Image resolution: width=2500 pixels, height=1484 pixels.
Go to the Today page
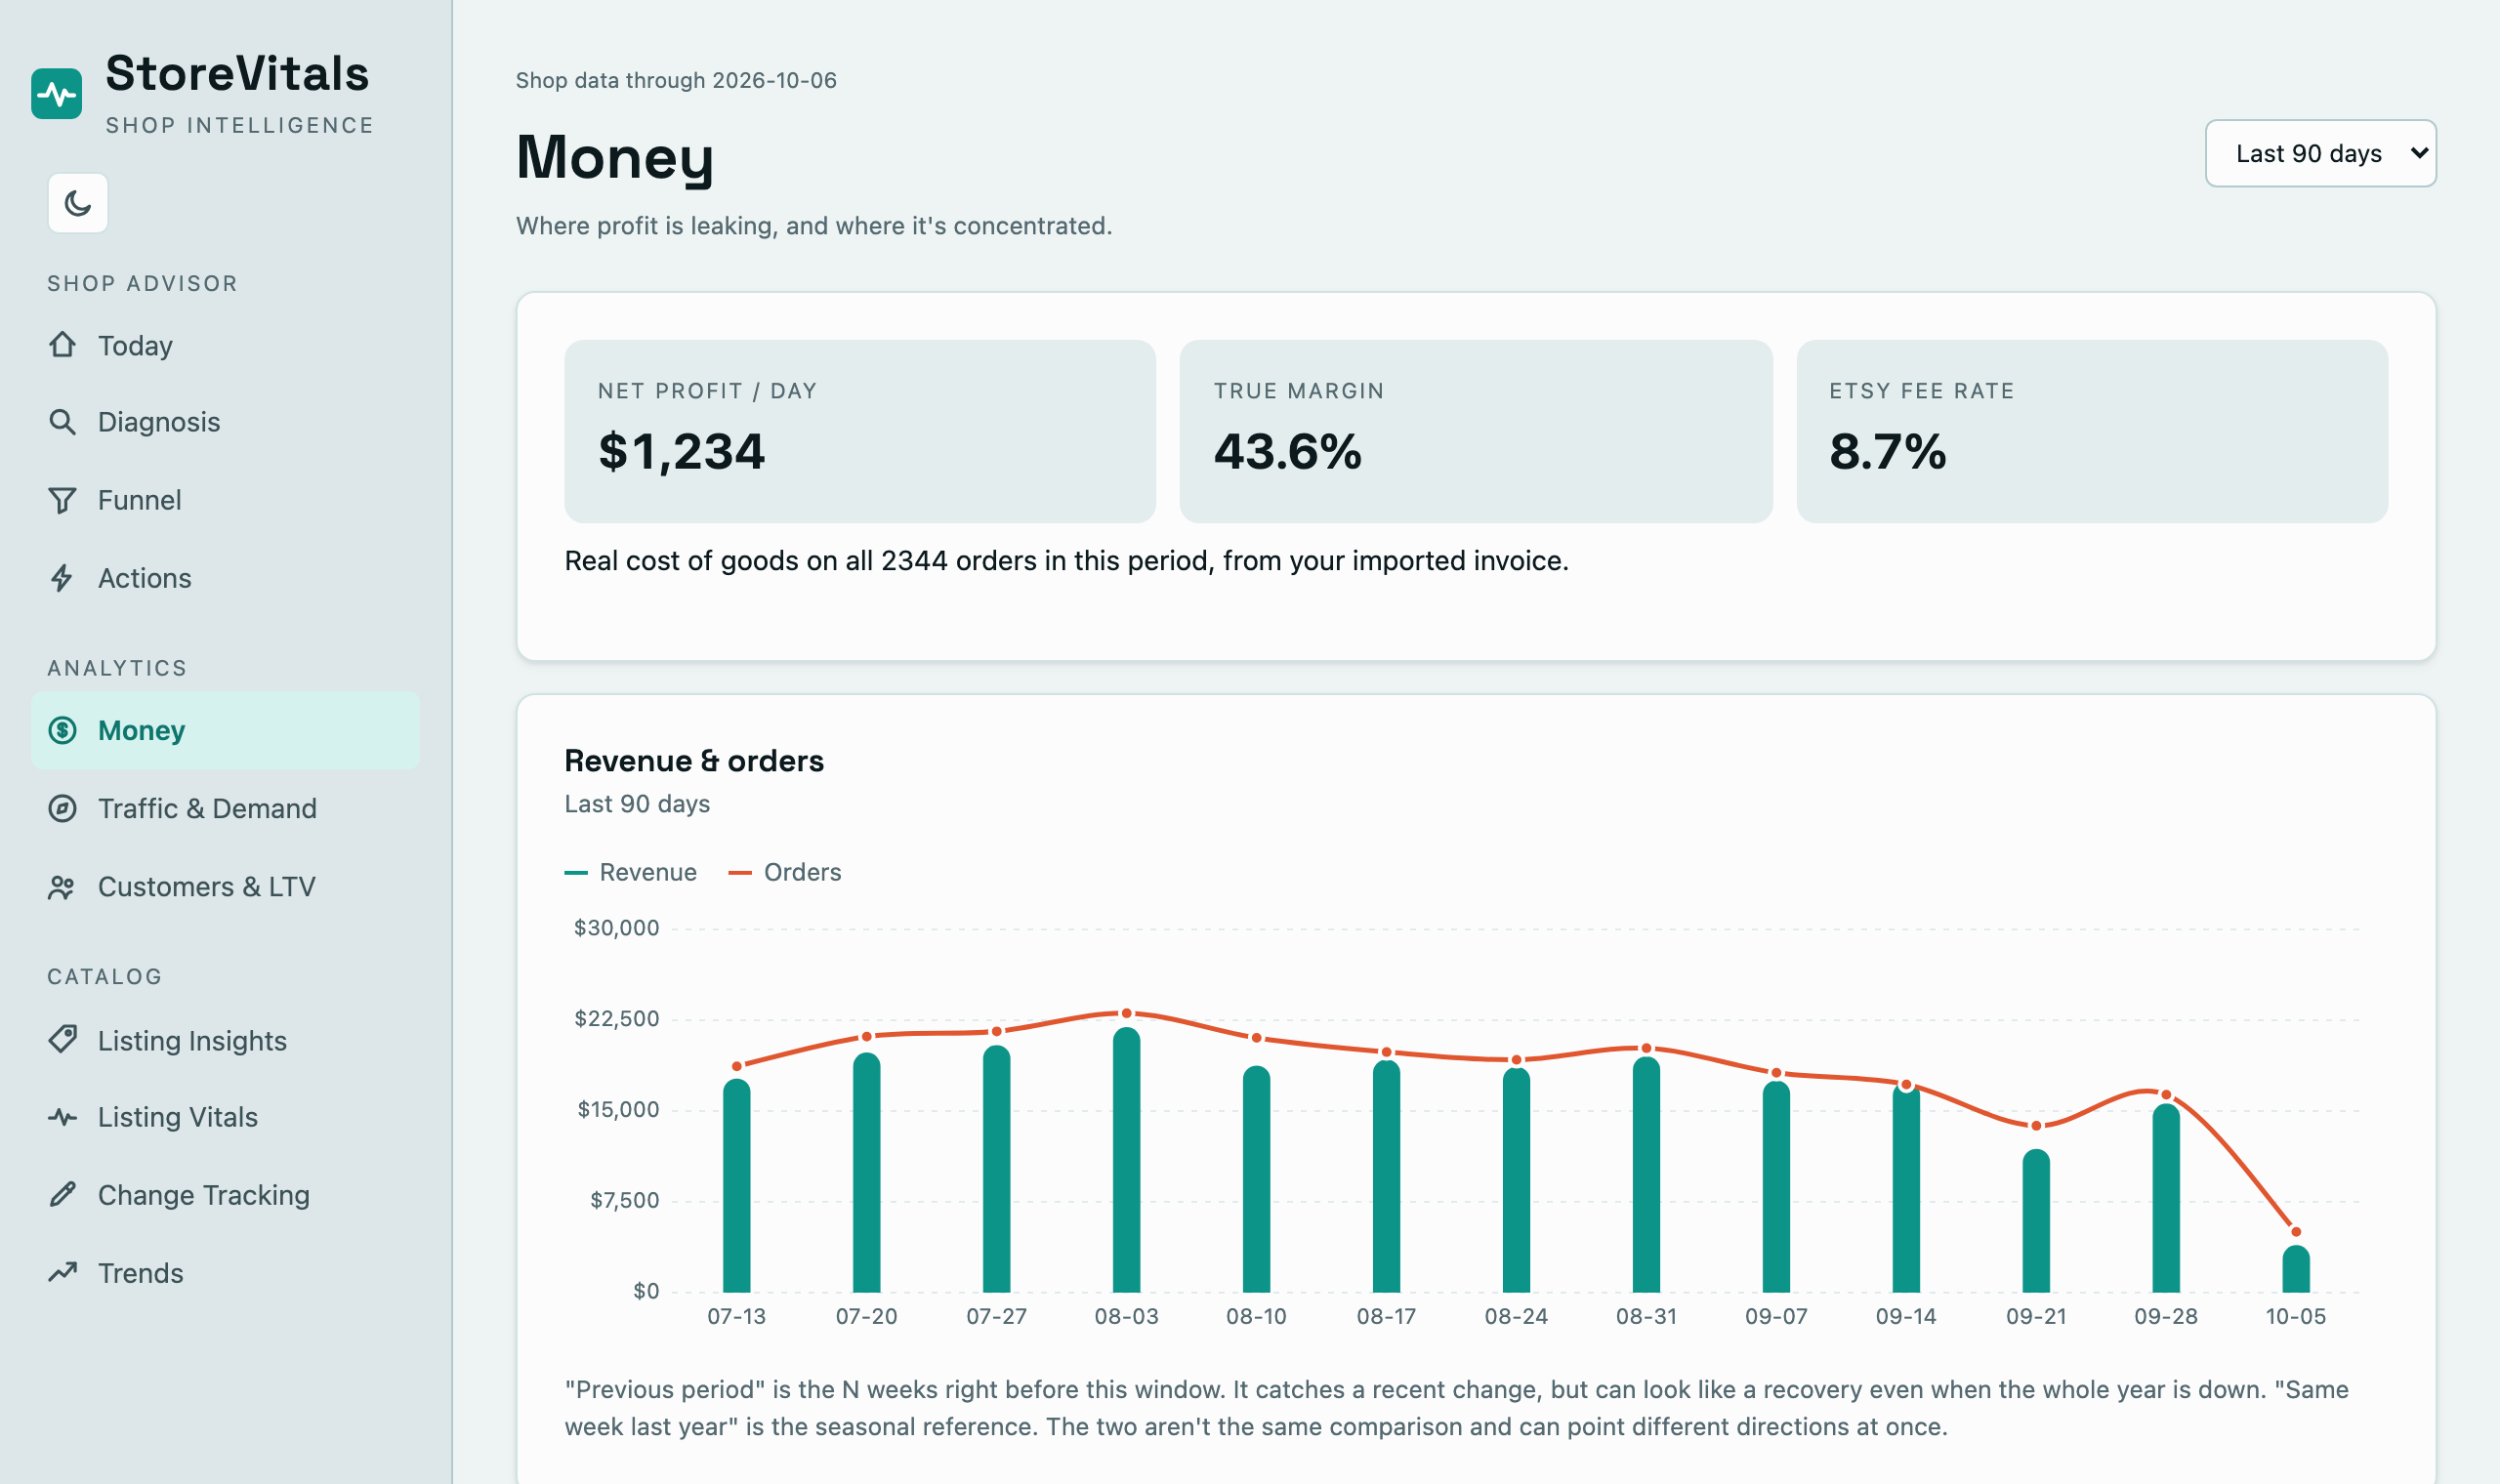(x=225, y=345)
